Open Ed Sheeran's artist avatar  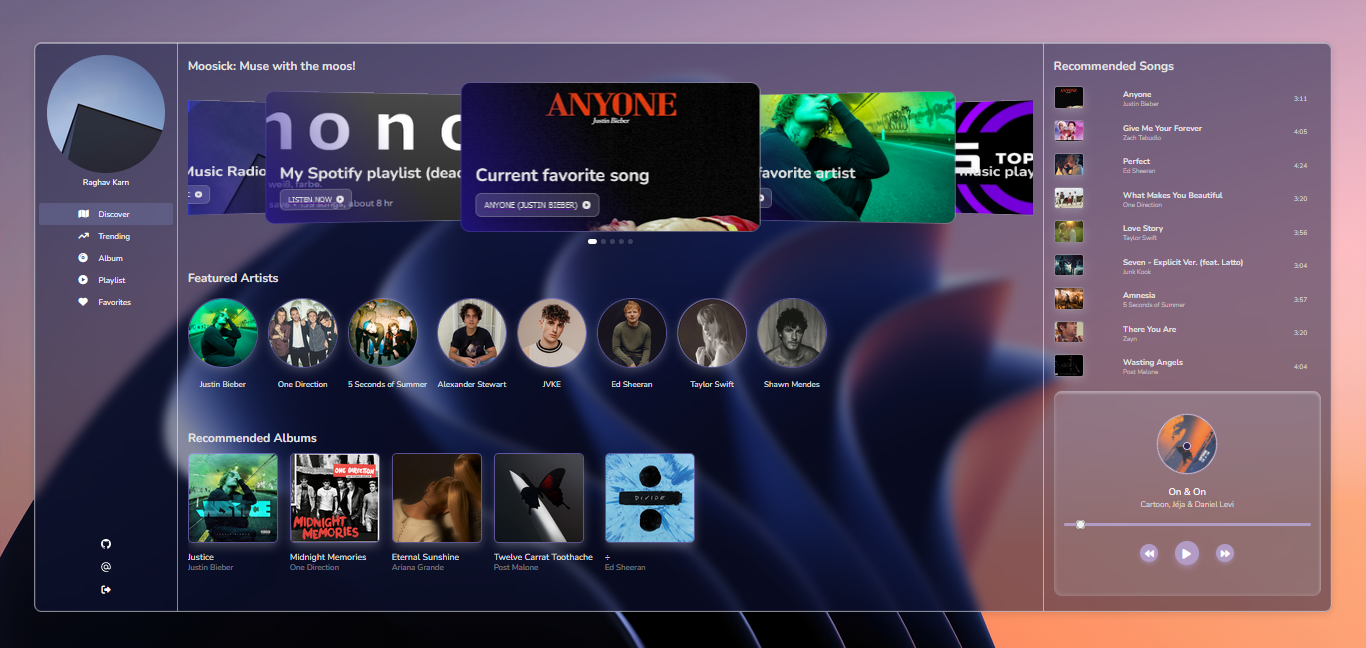coord(632,333)
